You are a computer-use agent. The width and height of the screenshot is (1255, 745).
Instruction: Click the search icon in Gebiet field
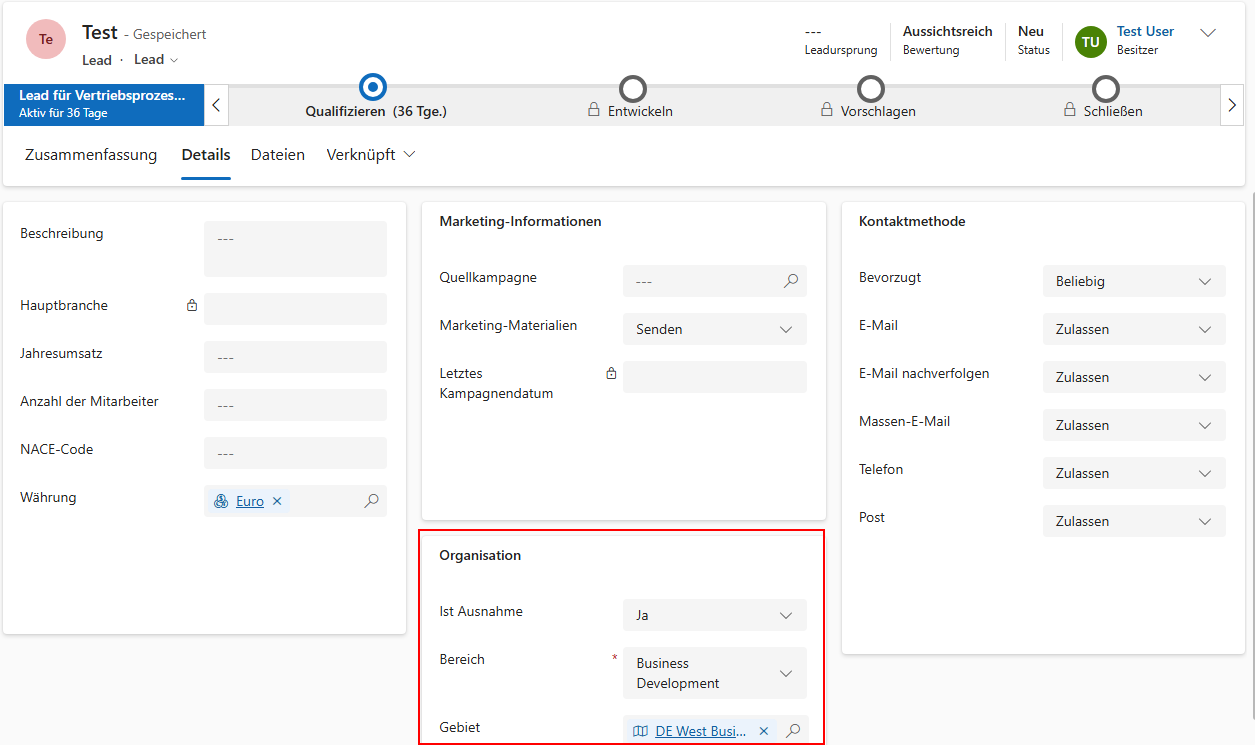click(793, 731)
